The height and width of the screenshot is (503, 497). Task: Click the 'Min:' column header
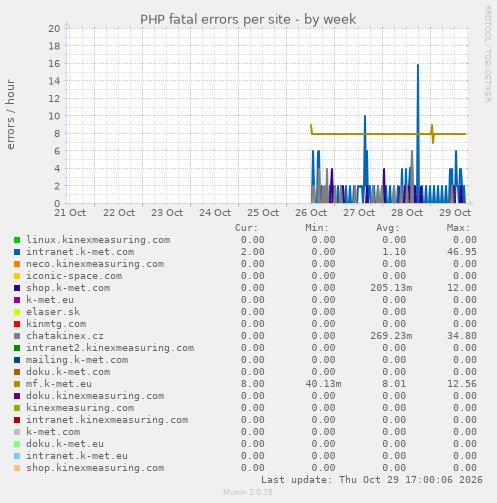click(x=317, y=228)
